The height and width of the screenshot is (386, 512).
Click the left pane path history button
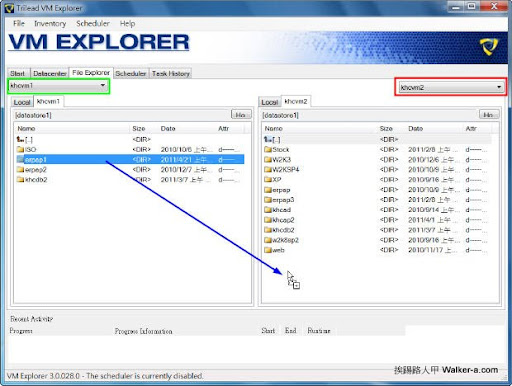(x=241, y=115)
